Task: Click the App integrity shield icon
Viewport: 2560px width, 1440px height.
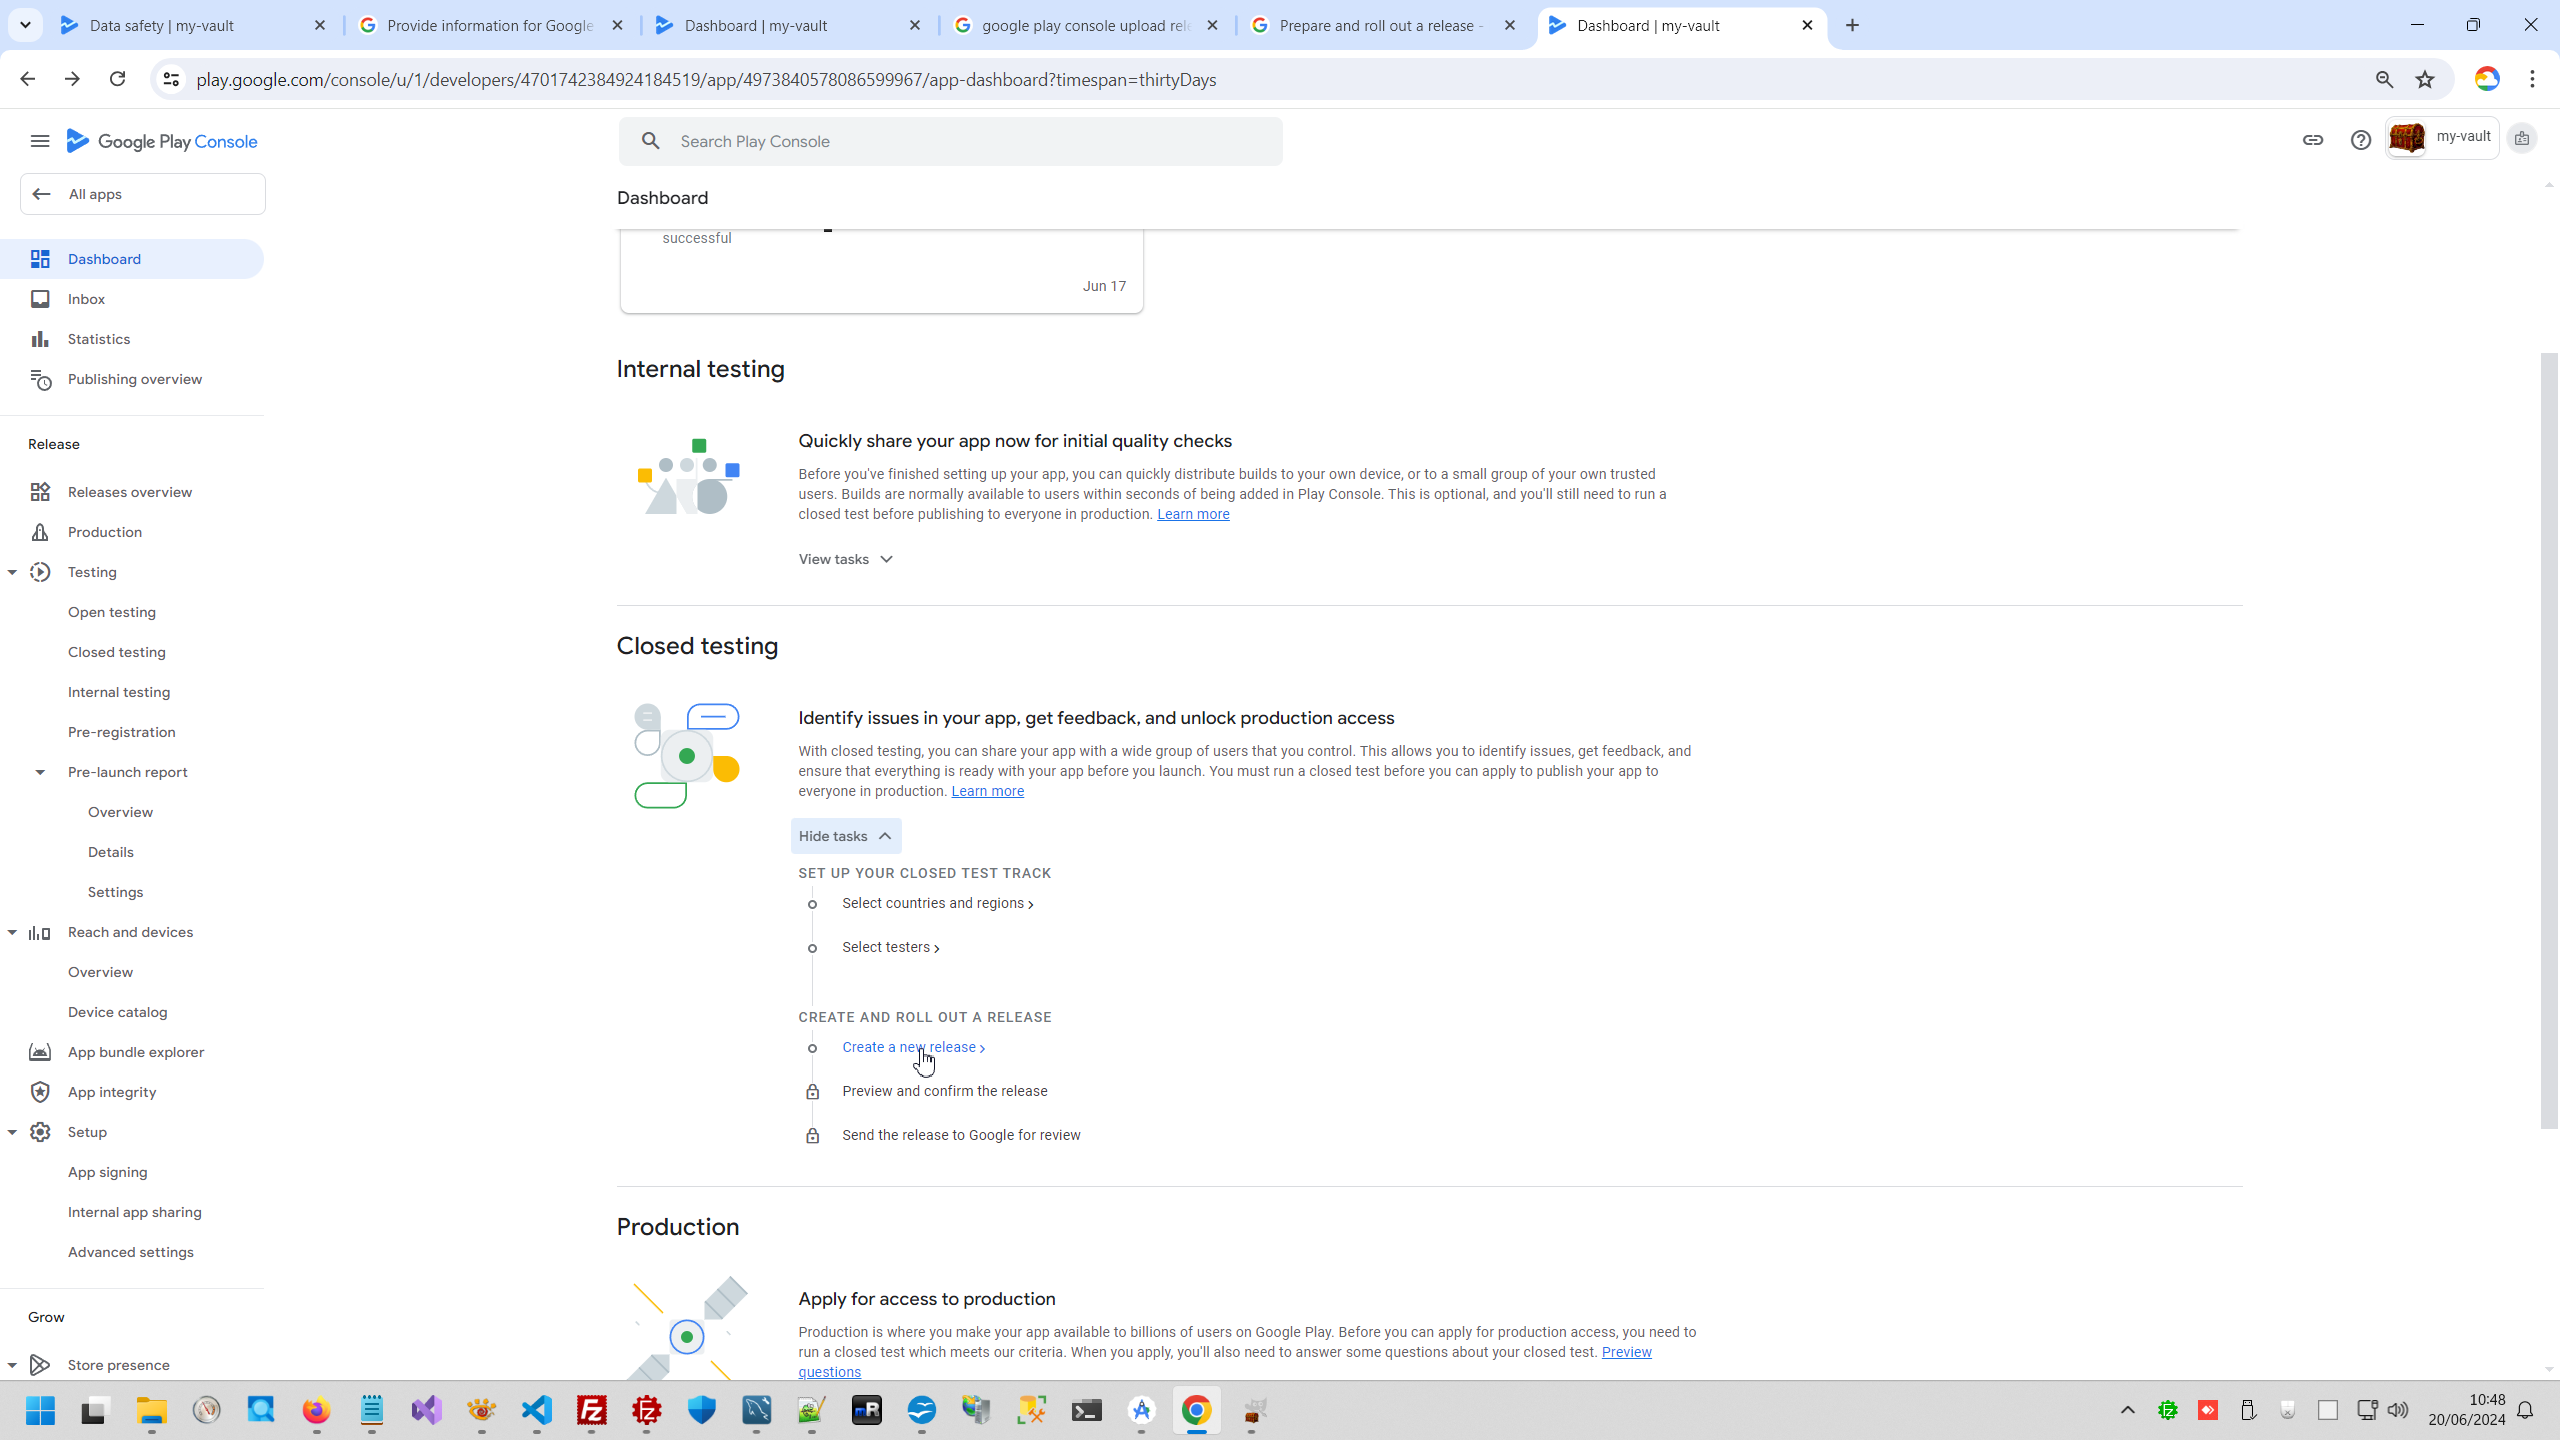Action: [40, 1092]
